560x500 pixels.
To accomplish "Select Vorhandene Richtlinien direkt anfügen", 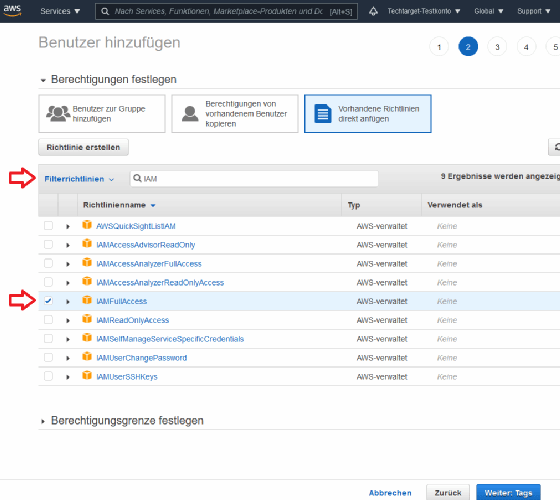I will click(368, 114).
